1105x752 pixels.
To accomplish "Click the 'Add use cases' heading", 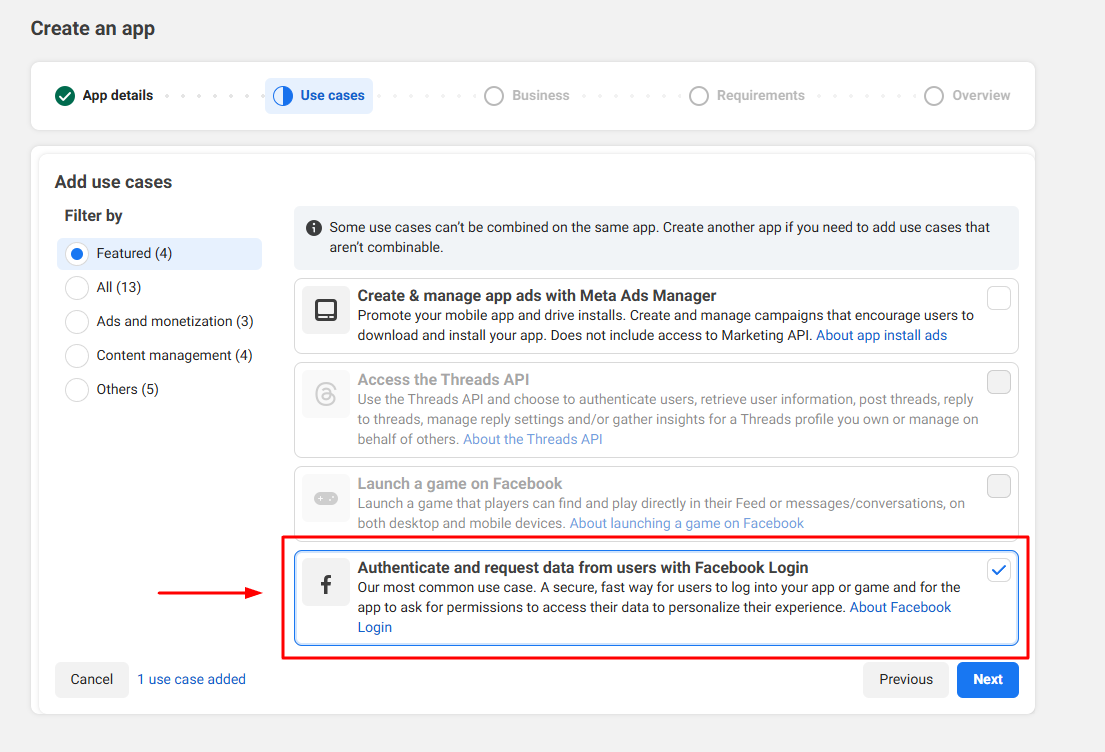I will tap(113, 182).
